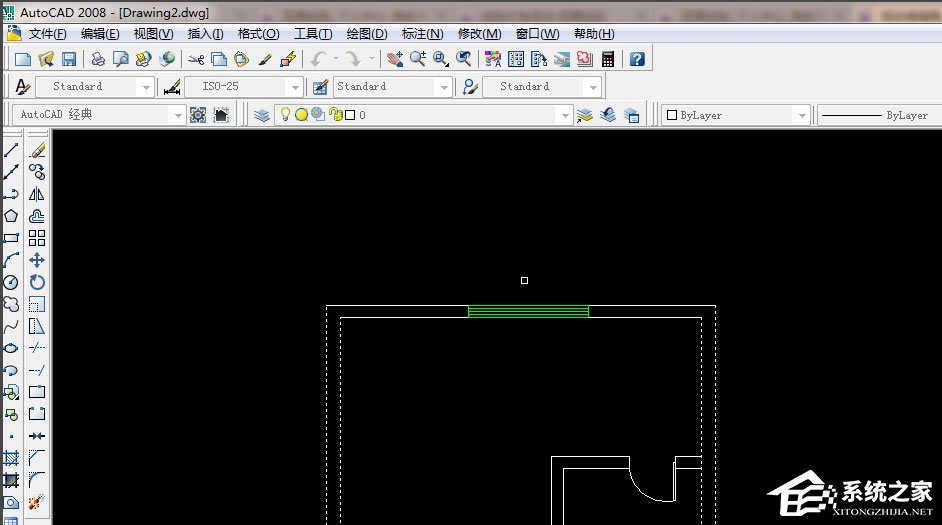This screenshot has width=942, height=525.
Task: Select the Move tool
Action: [37, 260]
